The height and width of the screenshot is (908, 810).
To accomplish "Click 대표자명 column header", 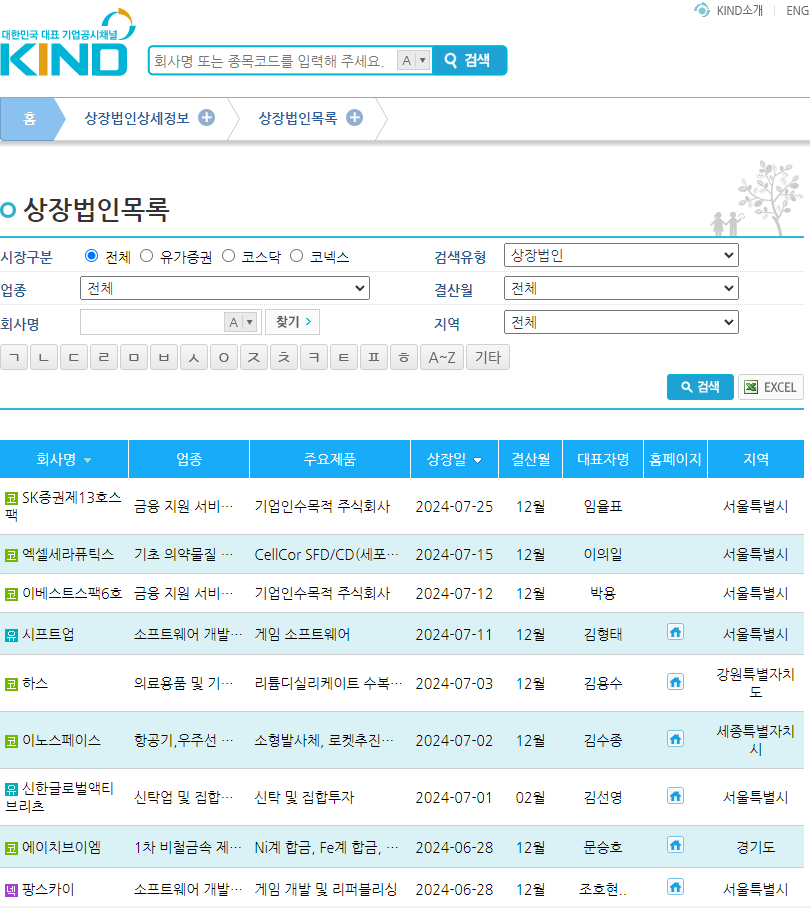I will click(x=603, y=459).
